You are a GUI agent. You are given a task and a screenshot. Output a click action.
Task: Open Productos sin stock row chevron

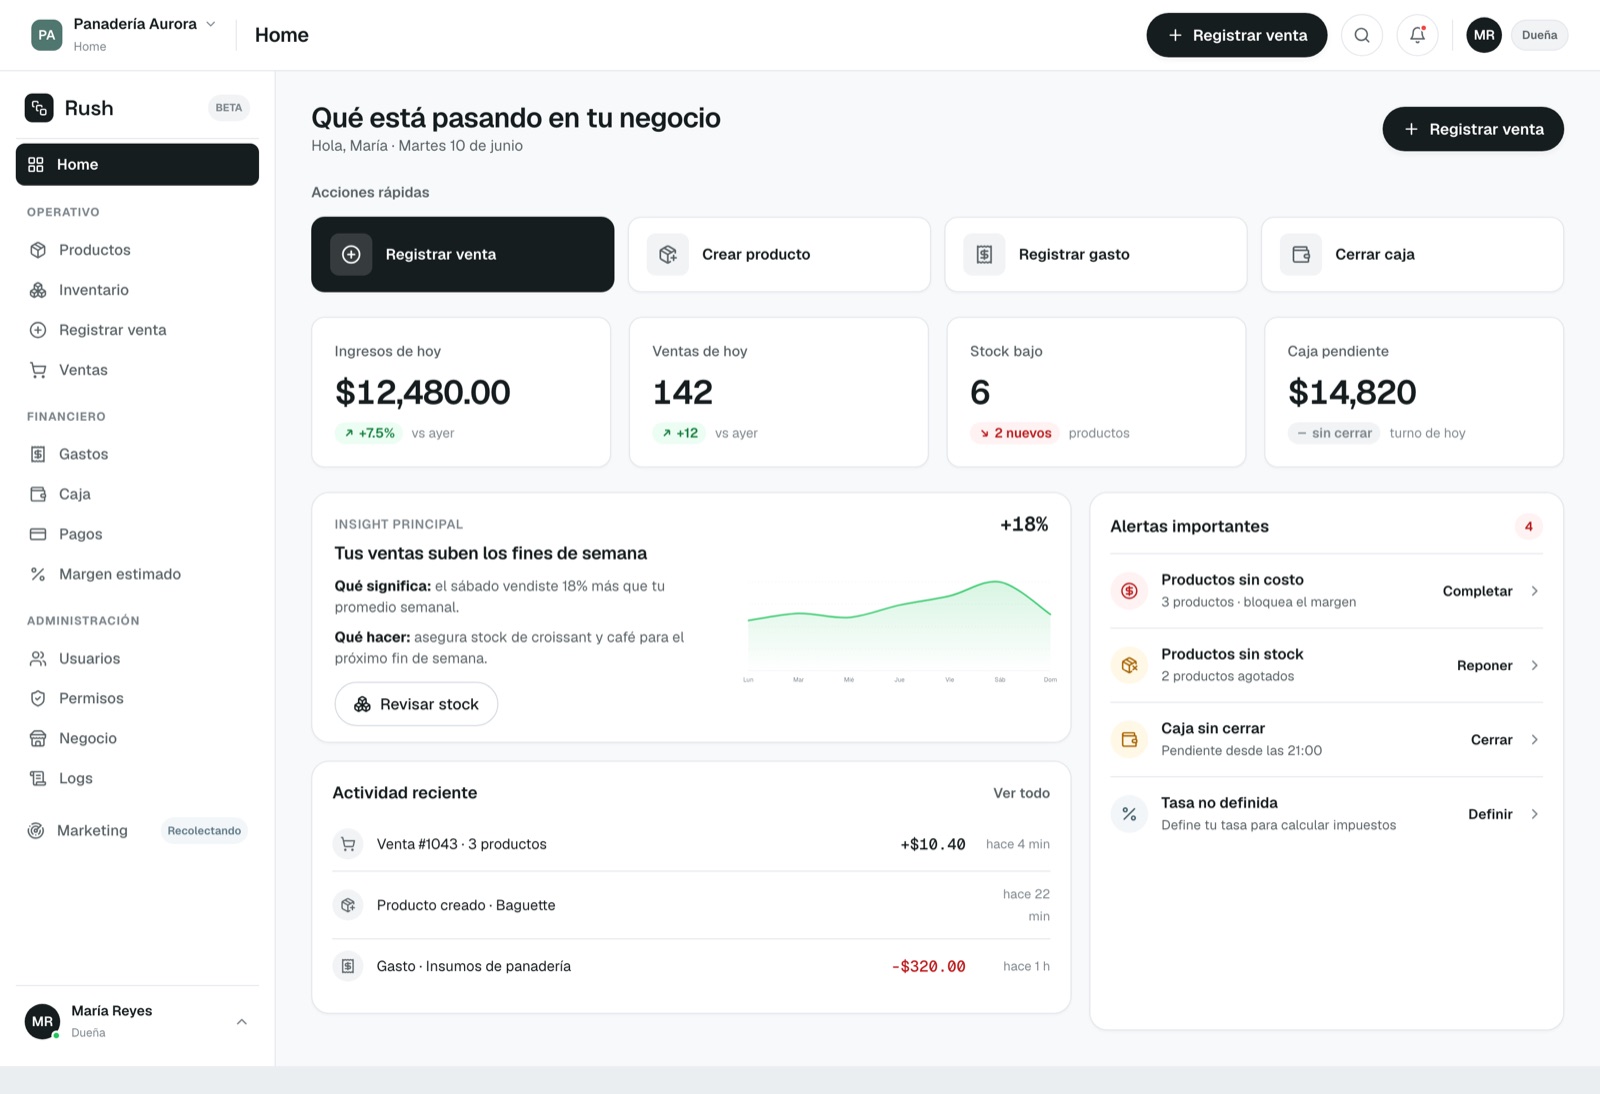1534,665
